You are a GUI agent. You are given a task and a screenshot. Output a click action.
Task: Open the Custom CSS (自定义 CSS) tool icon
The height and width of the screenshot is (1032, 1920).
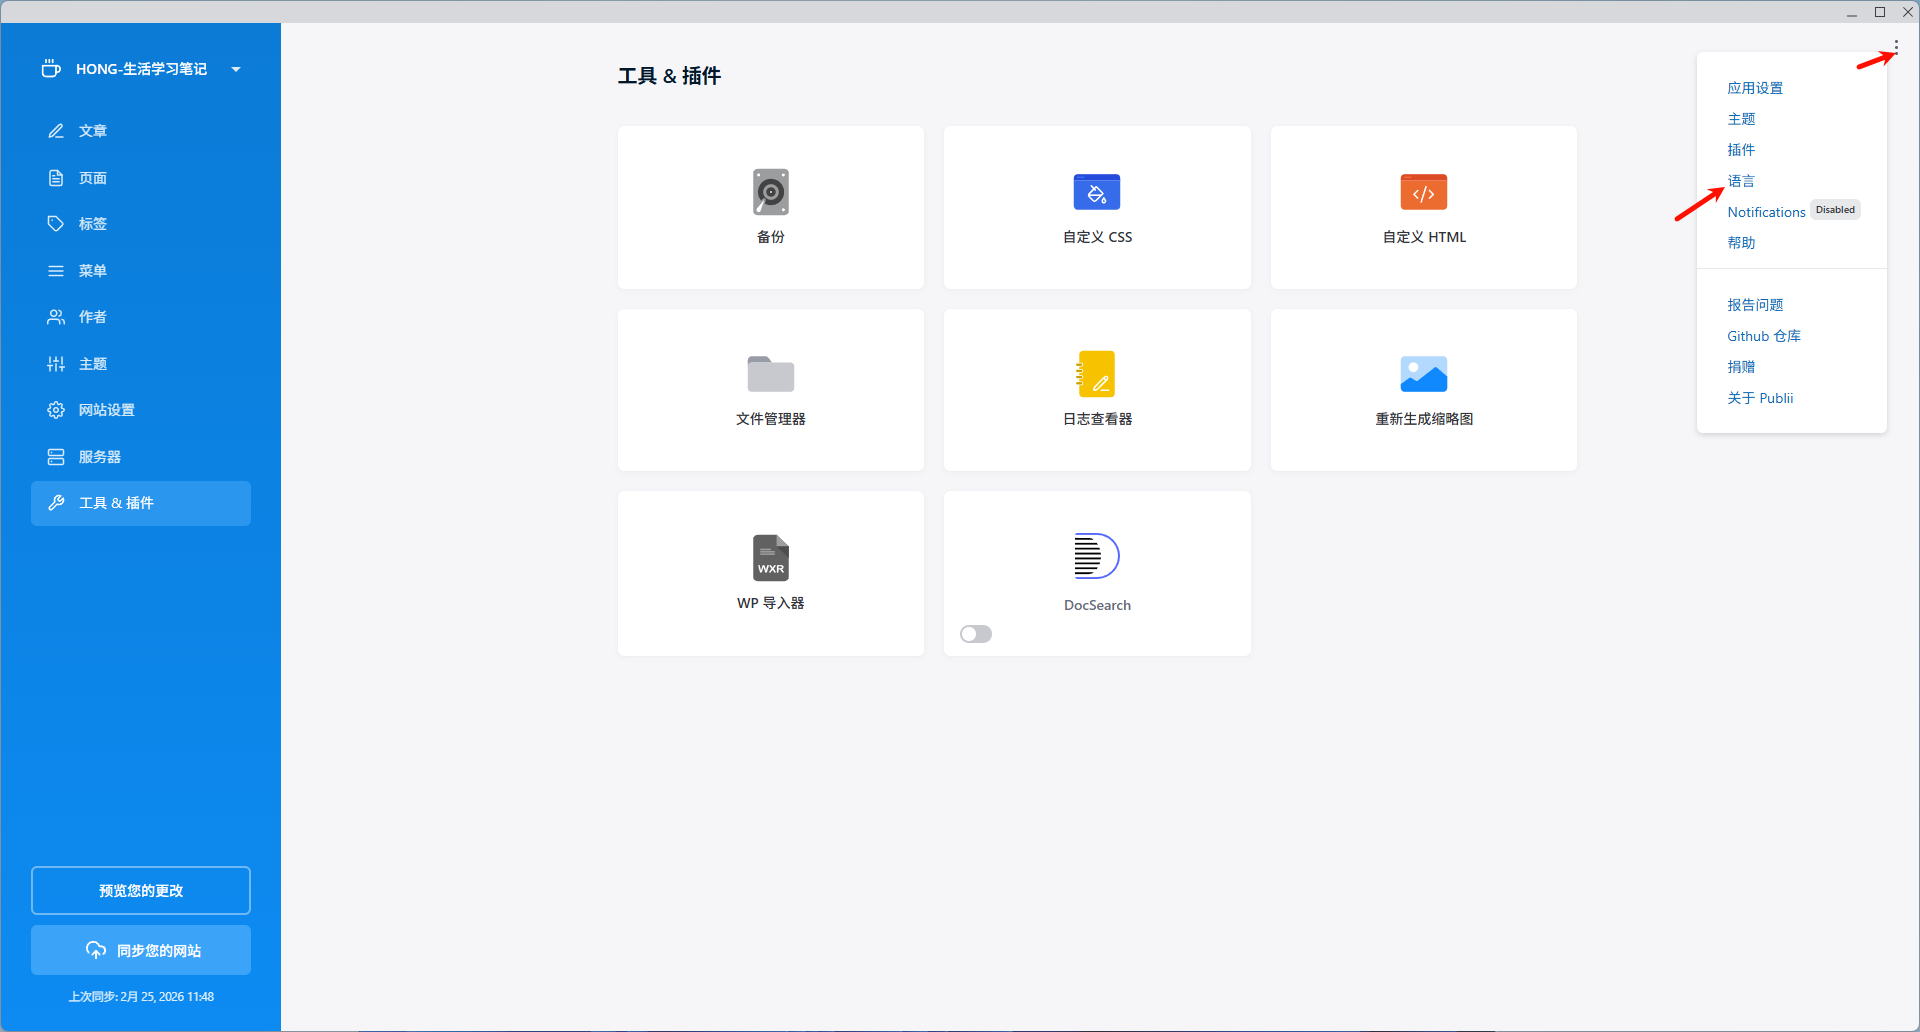[1097, 192]
